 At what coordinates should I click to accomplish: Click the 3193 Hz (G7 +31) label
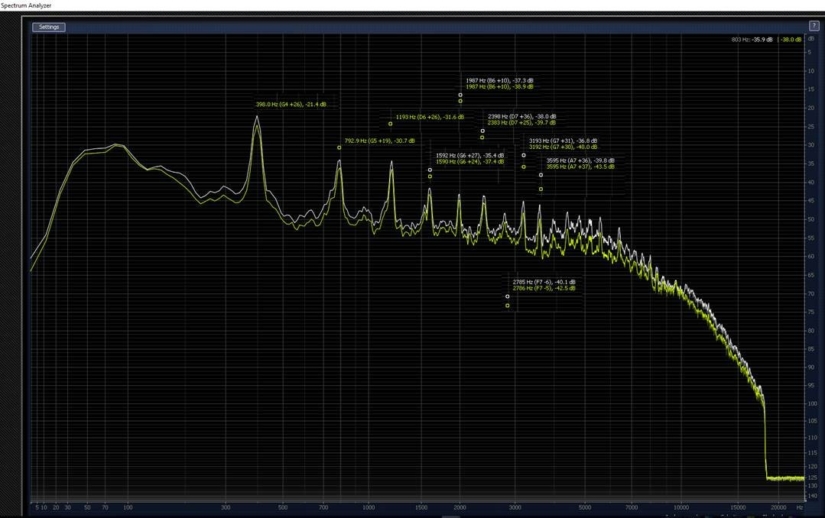tap(563, 141)
